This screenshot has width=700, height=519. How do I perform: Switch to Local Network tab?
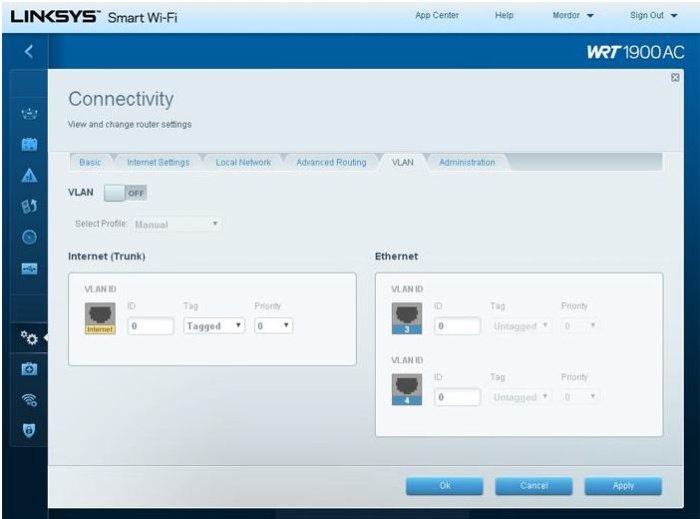[243, 162]
